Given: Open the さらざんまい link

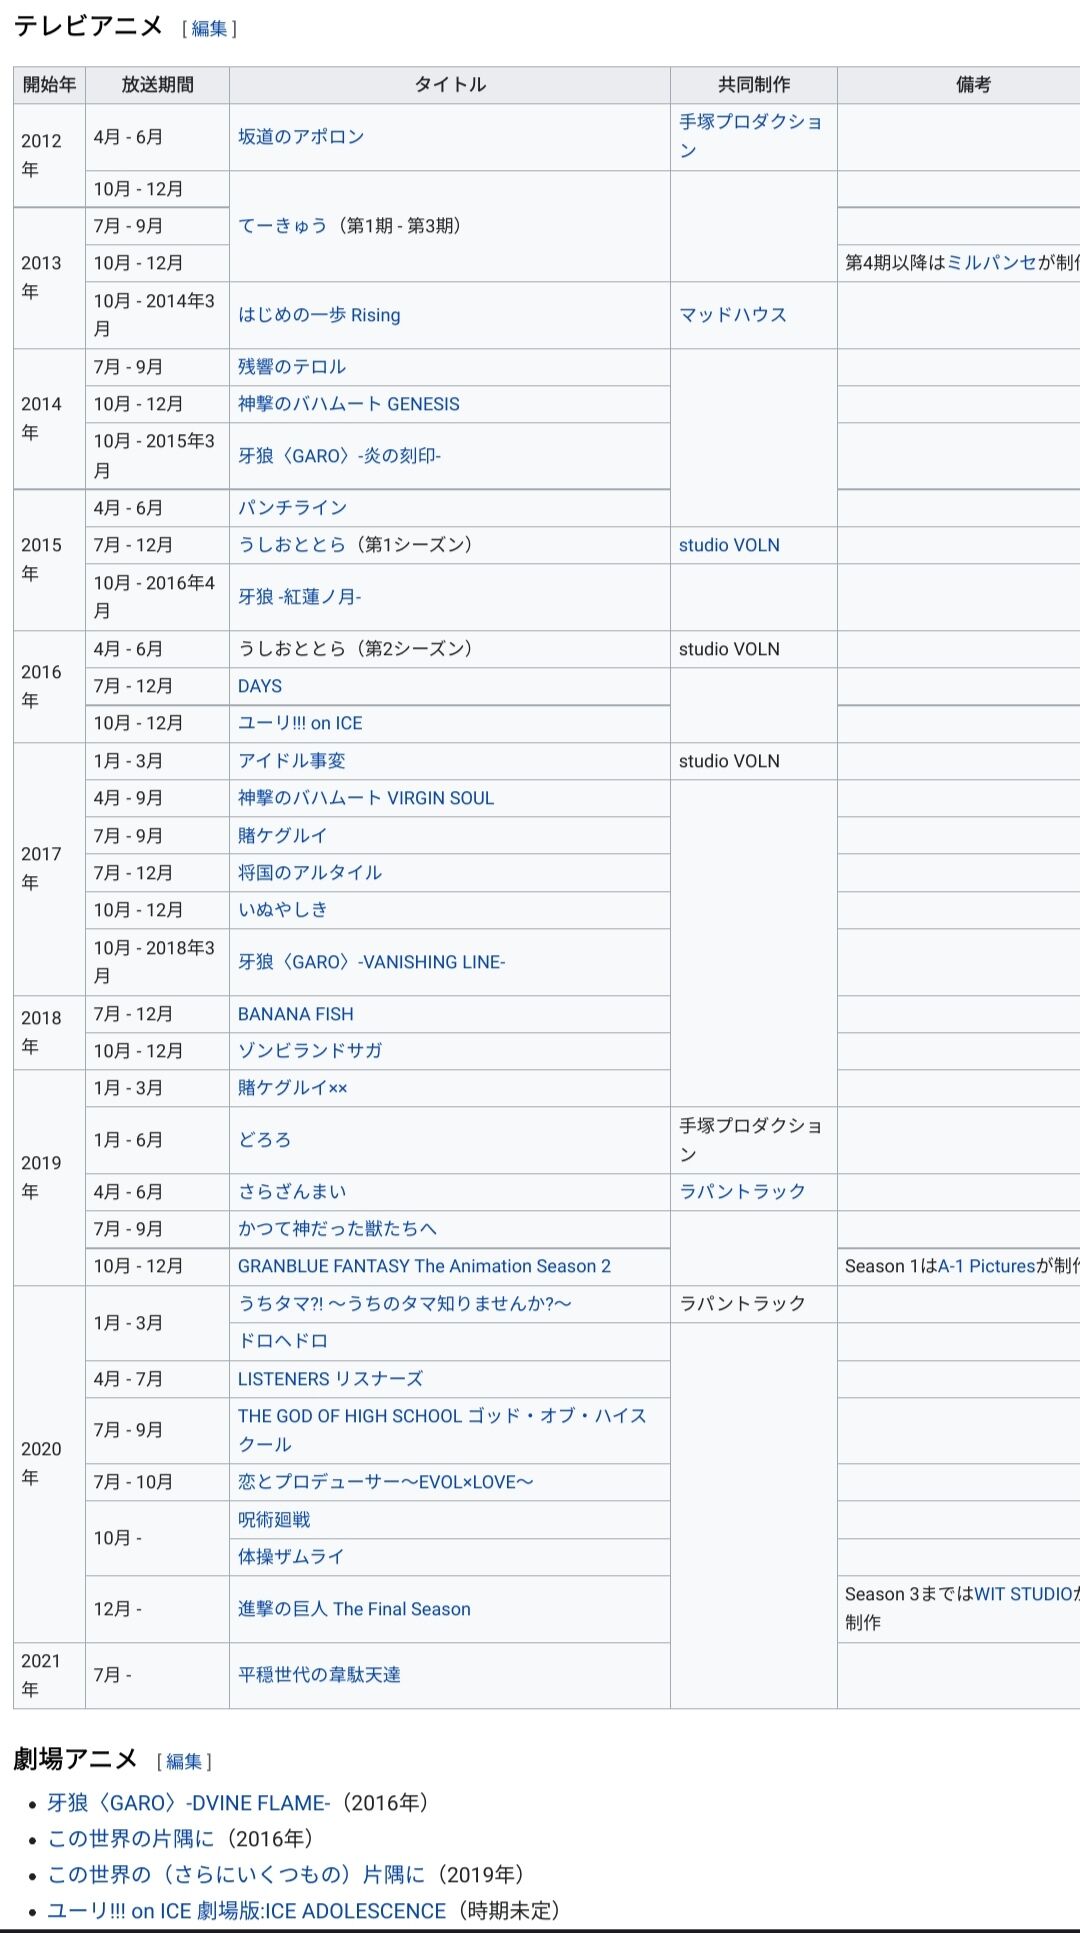Looking at the screenshot, I should [x=292, y=1192].
